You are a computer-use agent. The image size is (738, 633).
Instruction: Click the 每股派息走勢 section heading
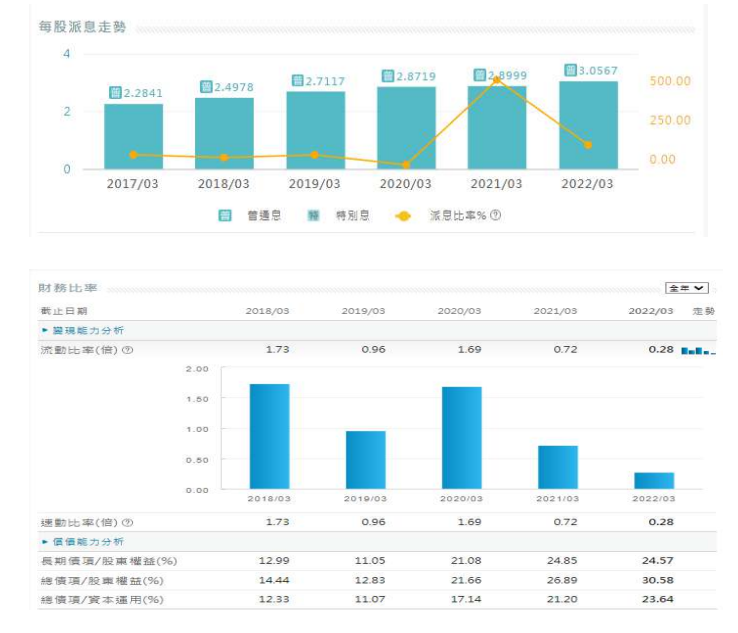[x=82, y=27]
